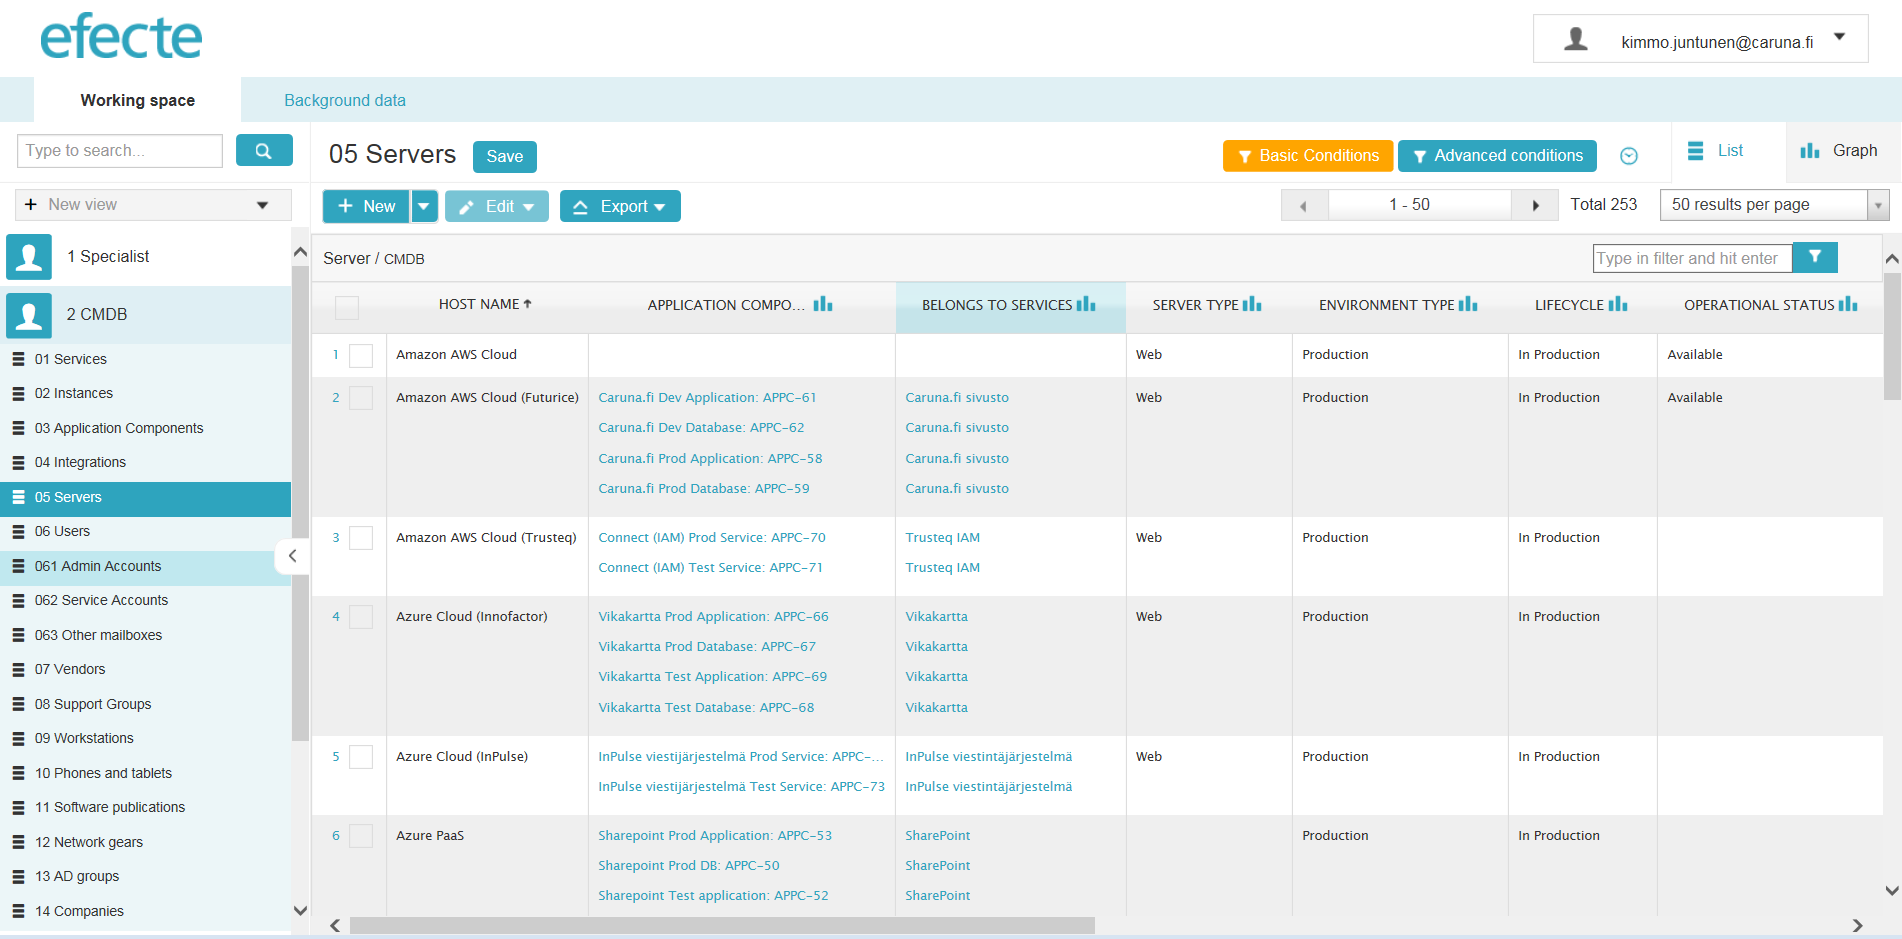Click the efecte logo
Viewport: 1902px width, 939px height.
click(x=121, y=37)
